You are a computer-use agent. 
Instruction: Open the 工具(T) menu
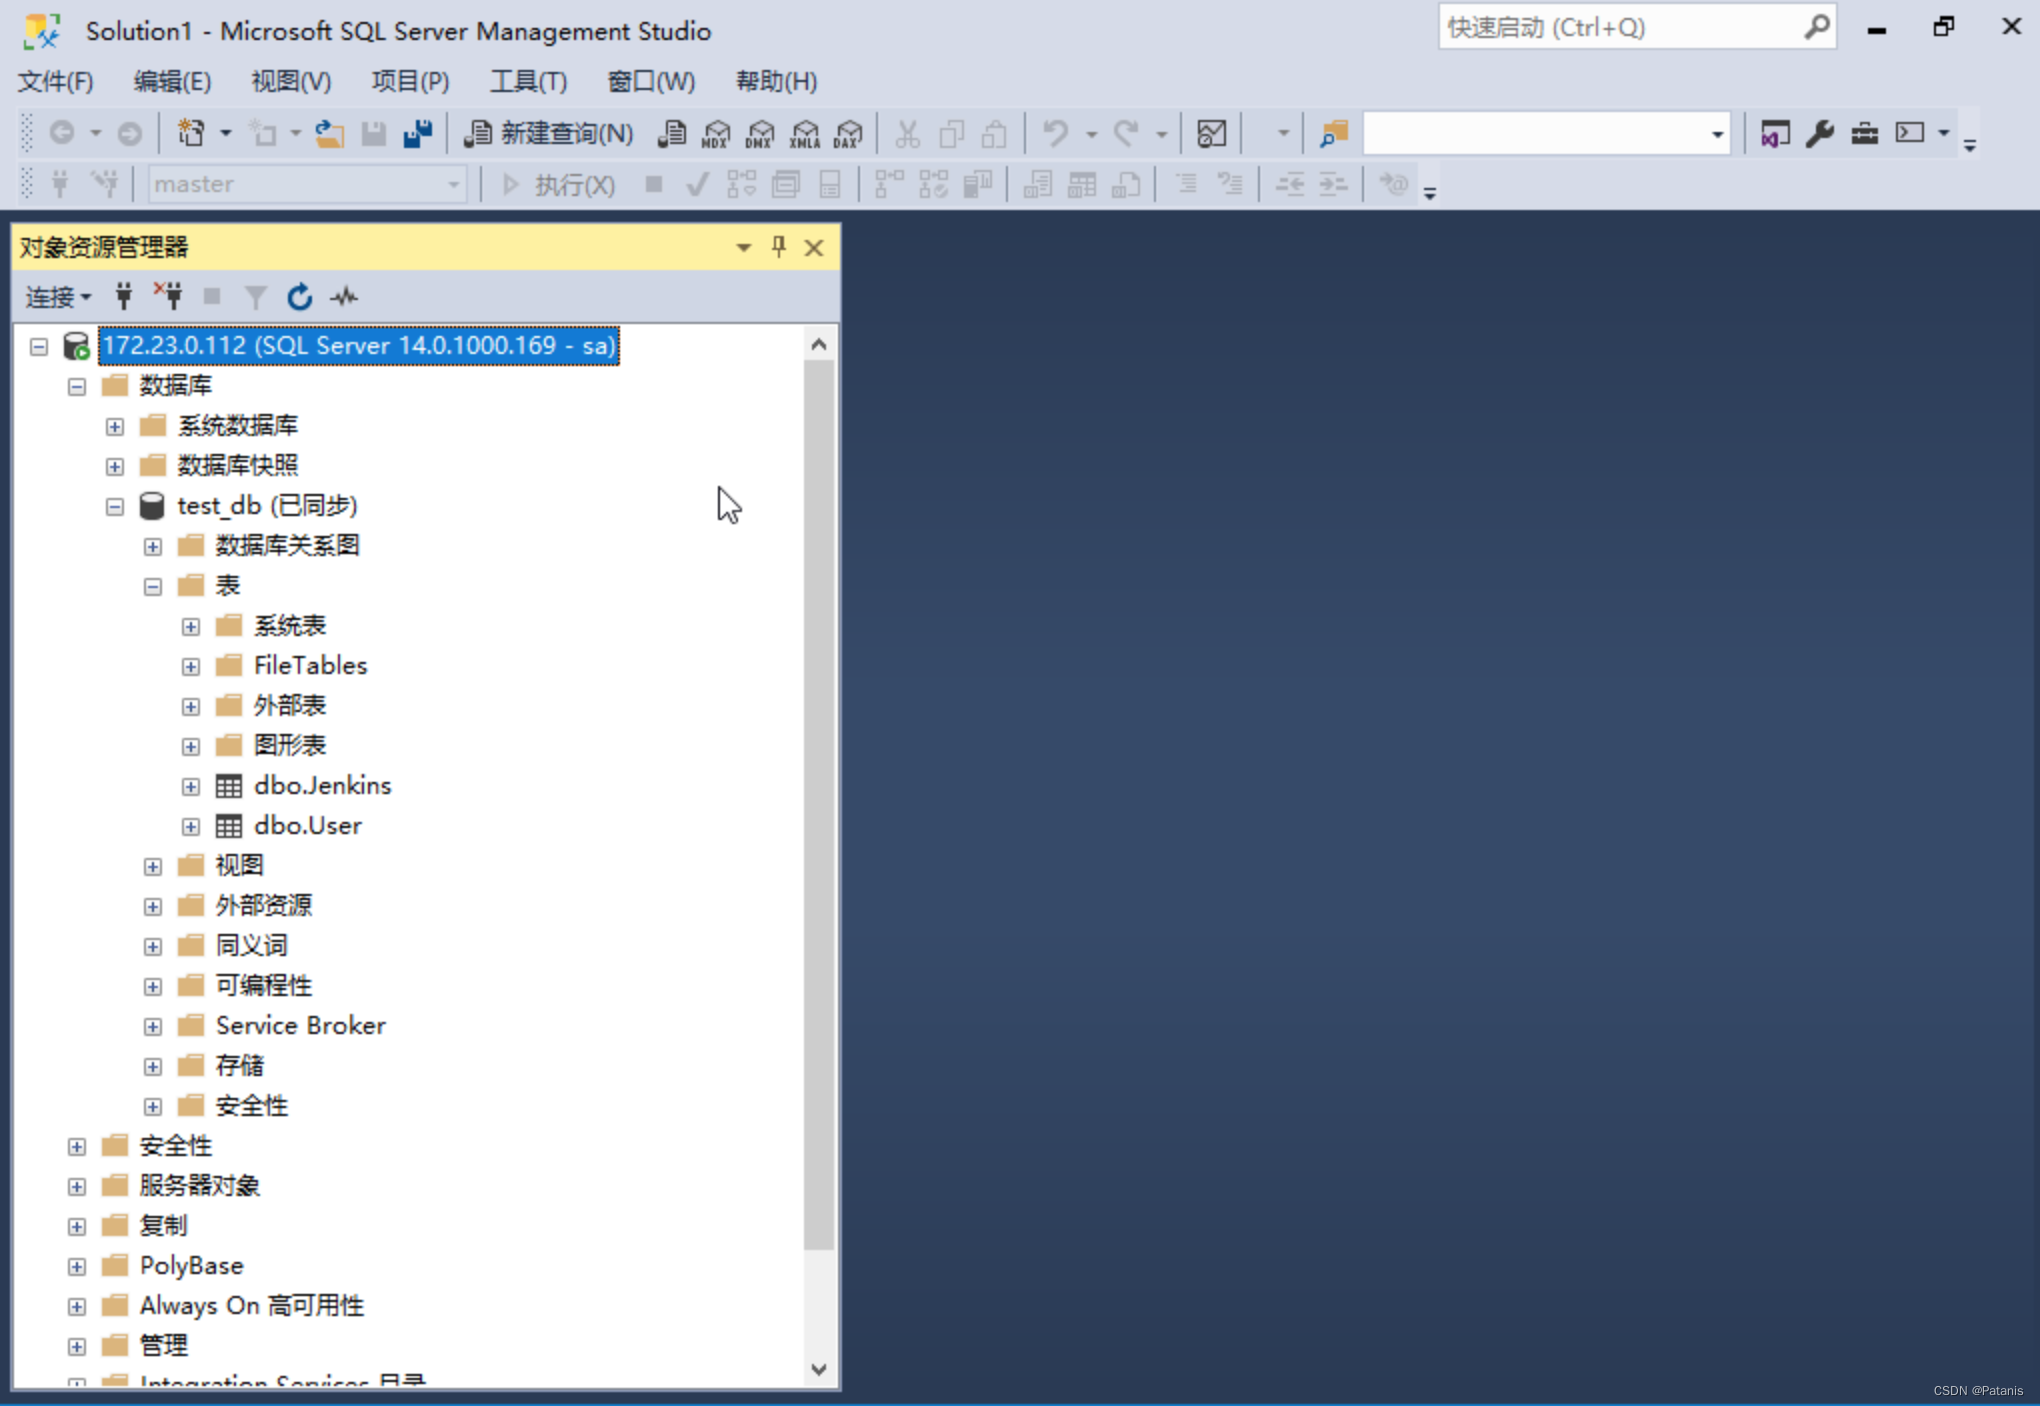(528, 81)
